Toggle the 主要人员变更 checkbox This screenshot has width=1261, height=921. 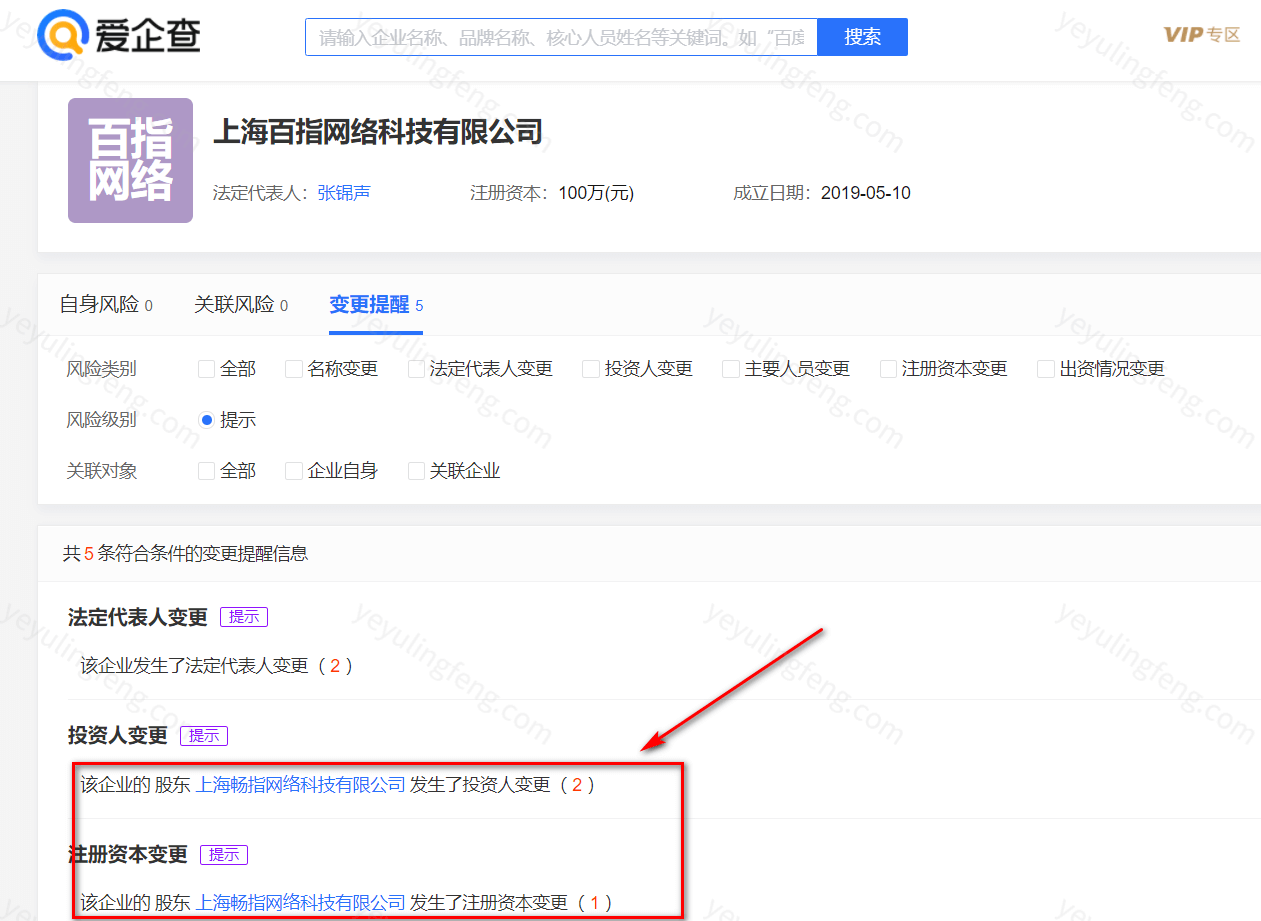[x=731, y=369]
